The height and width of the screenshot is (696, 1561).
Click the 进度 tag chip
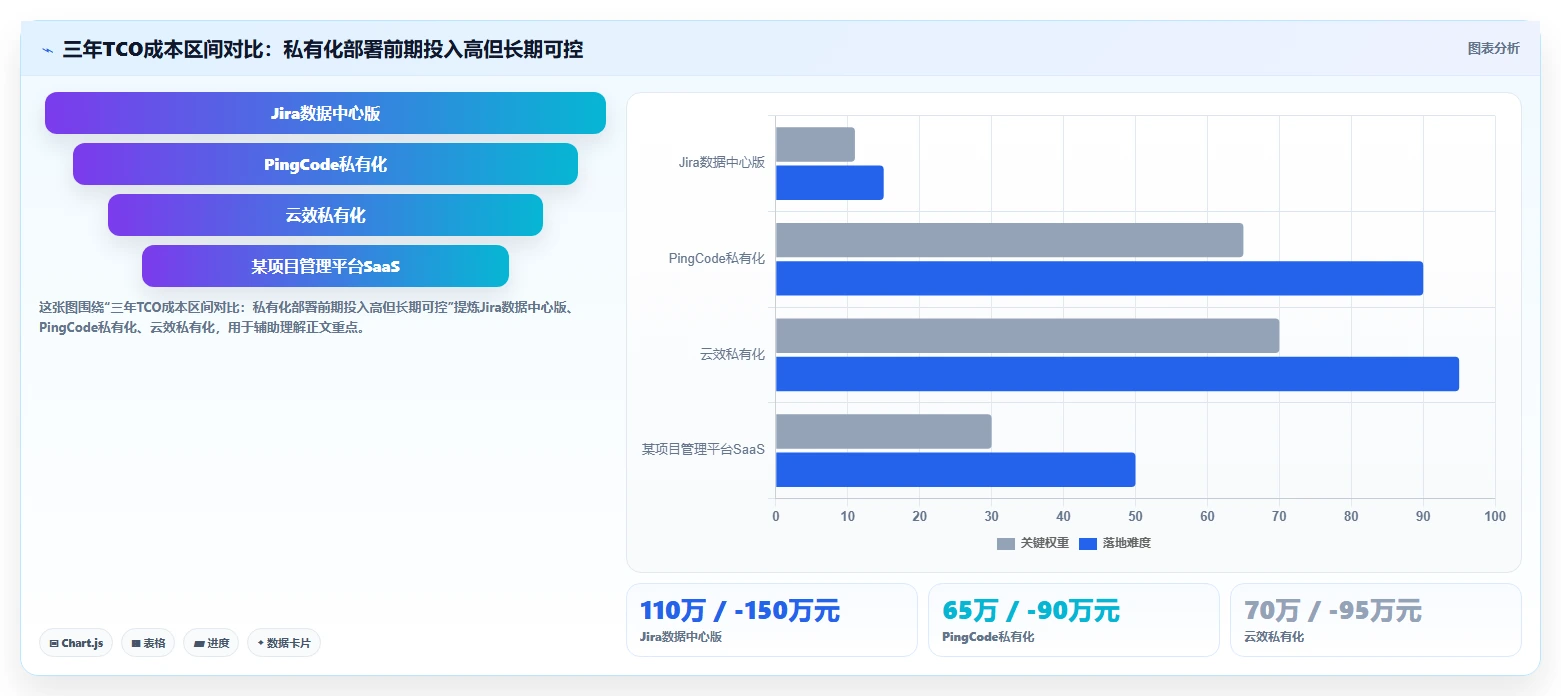pyautogui.click(x=211, y=643)
